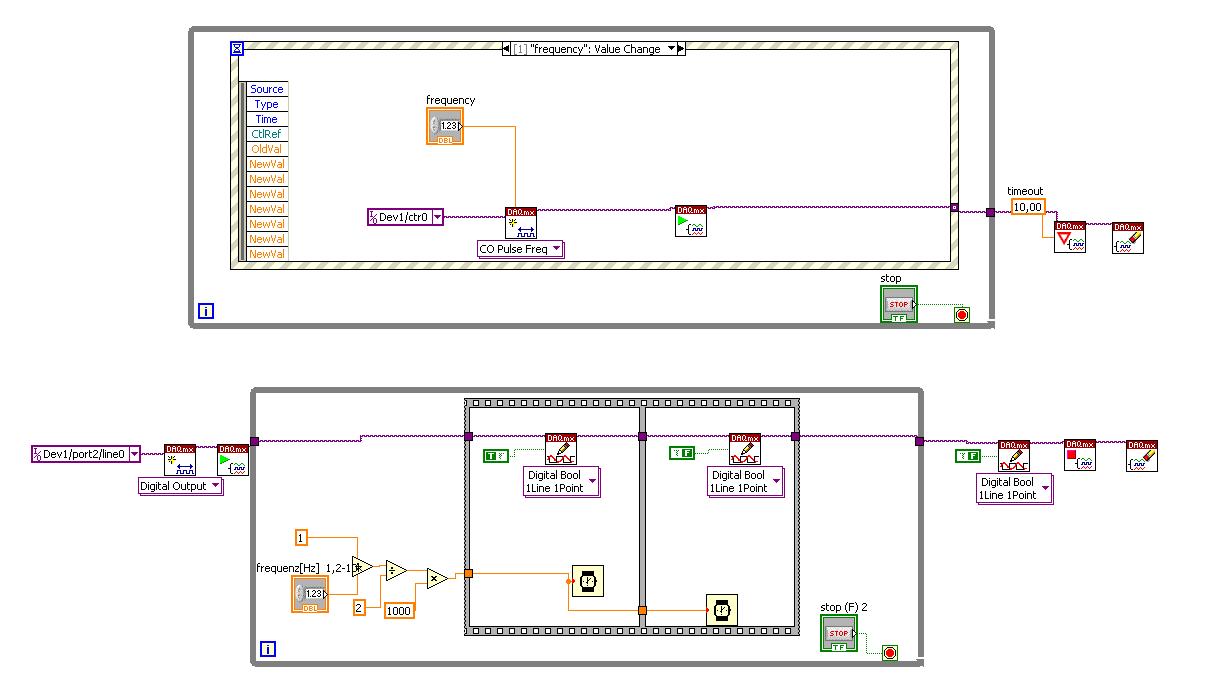Select DAQmx Write node in first sequence frame
This screenshot has width=1220, height=678.
561,449
